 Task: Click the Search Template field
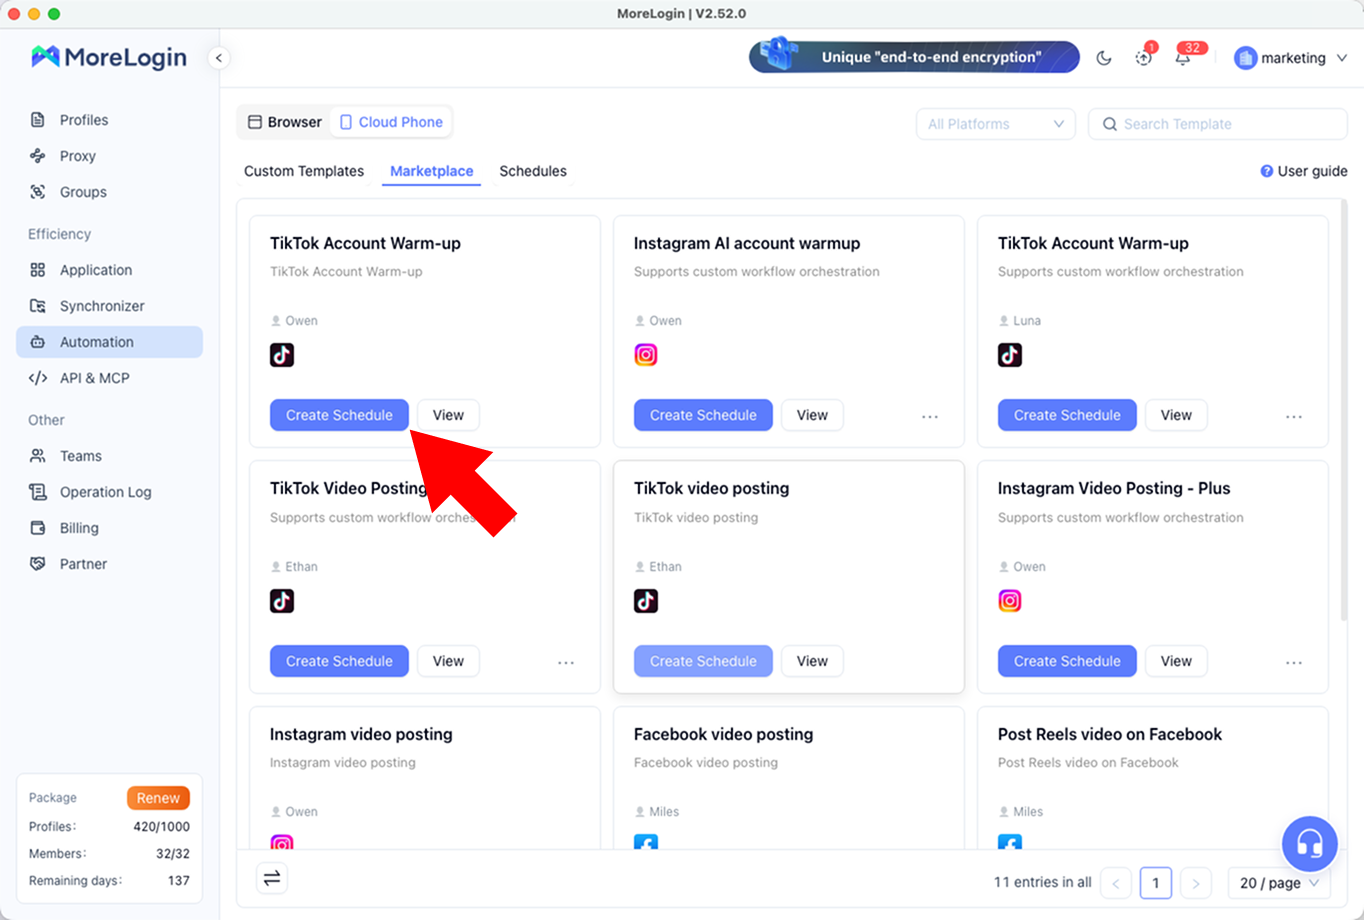coord(1217,124)
